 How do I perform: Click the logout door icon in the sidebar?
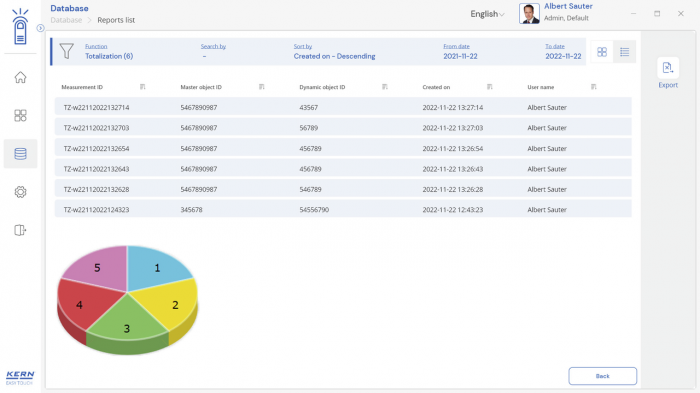point(20,230)
